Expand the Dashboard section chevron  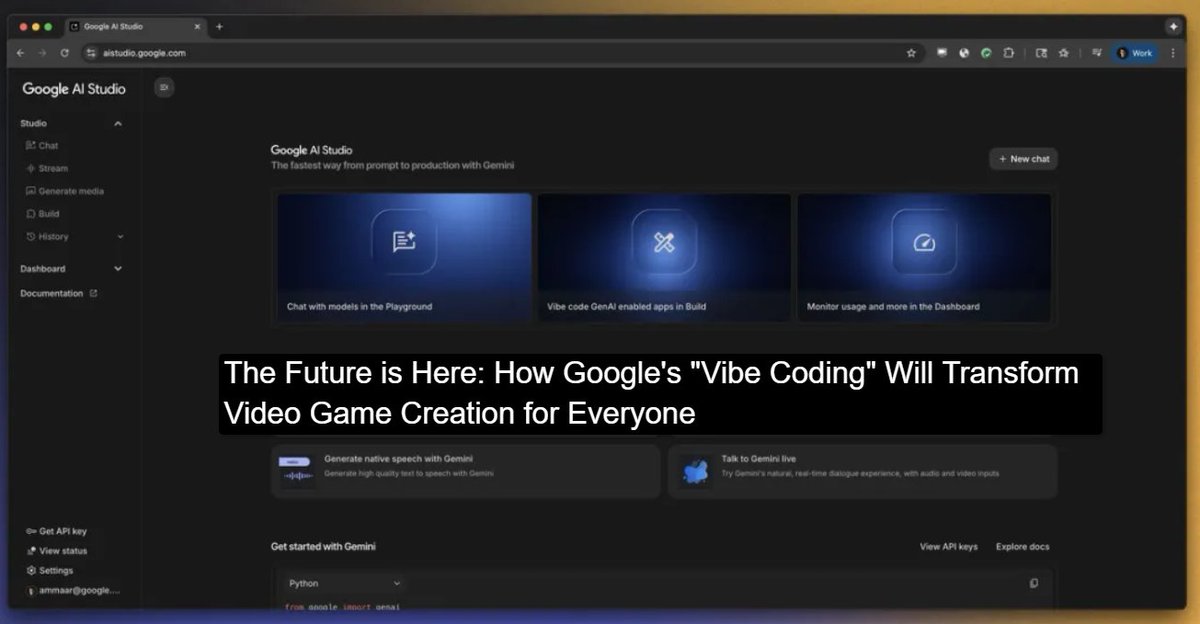(x=118, y=269)
